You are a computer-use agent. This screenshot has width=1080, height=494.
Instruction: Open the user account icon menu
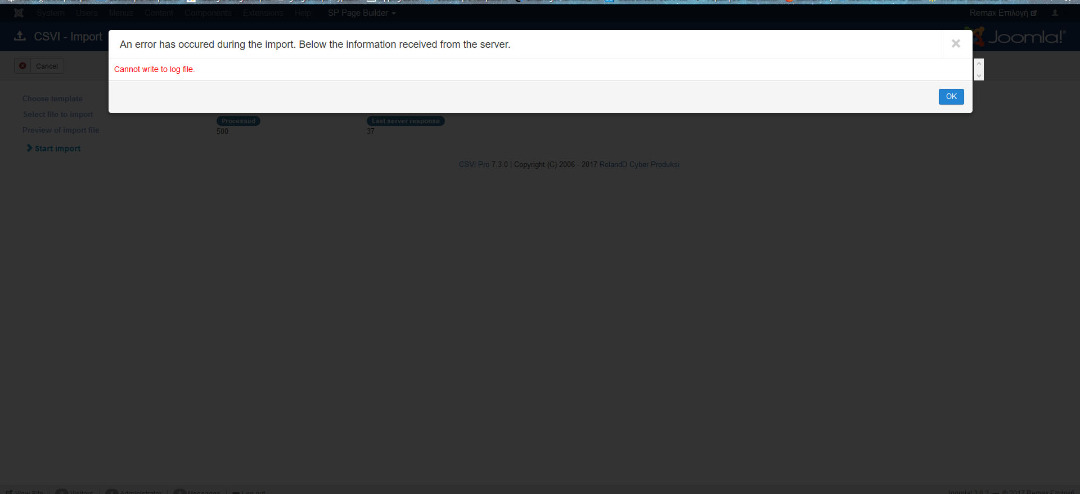pyautogui.click(x=1055, y=13)
